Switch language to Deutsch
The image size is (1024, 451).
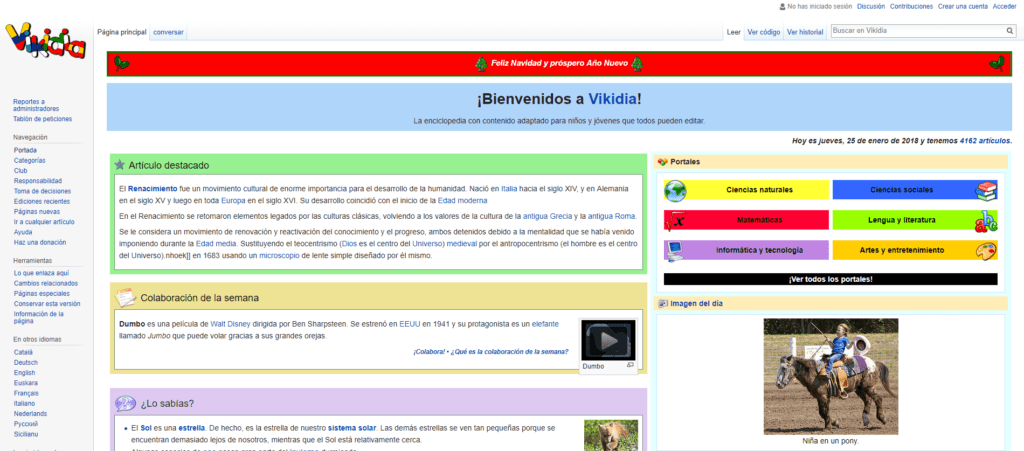point(25,362)
